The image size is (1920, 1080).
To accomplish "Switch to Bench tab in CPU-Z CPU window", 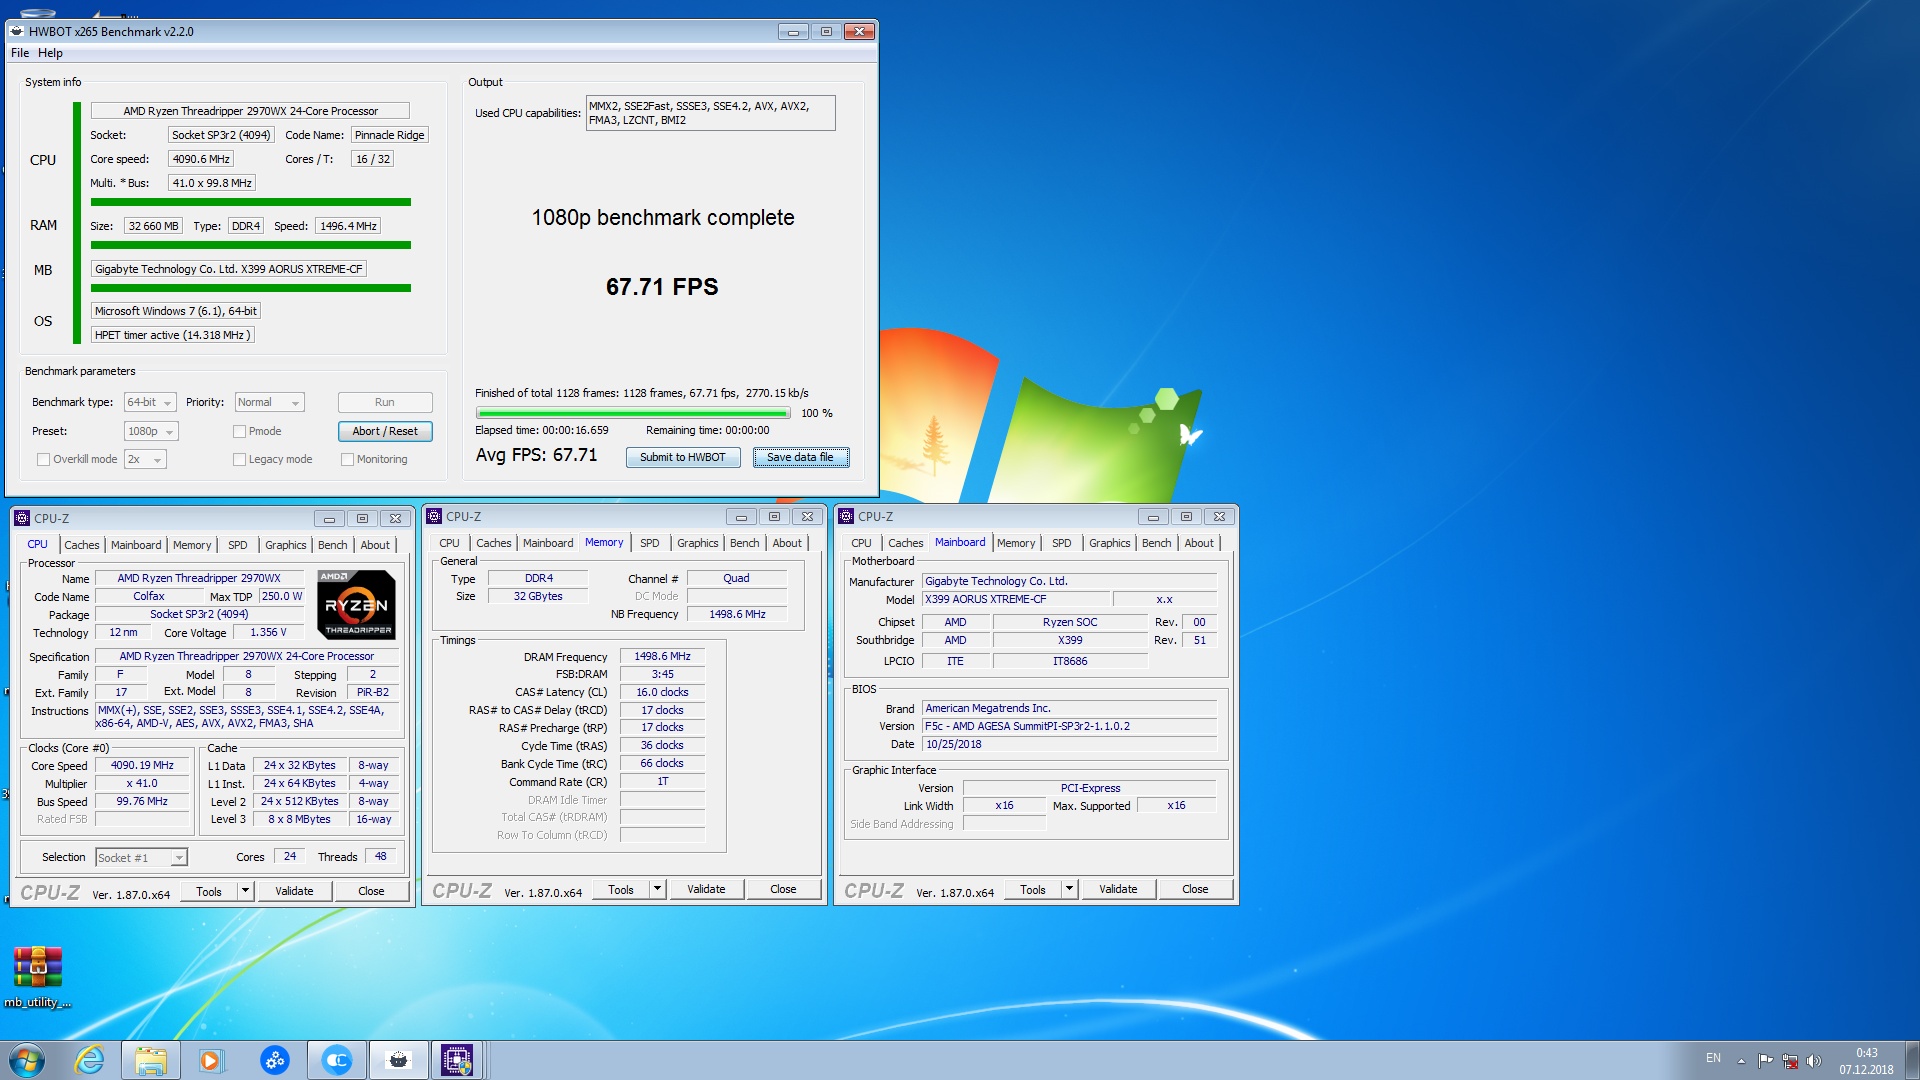I will tap(332, 545).
